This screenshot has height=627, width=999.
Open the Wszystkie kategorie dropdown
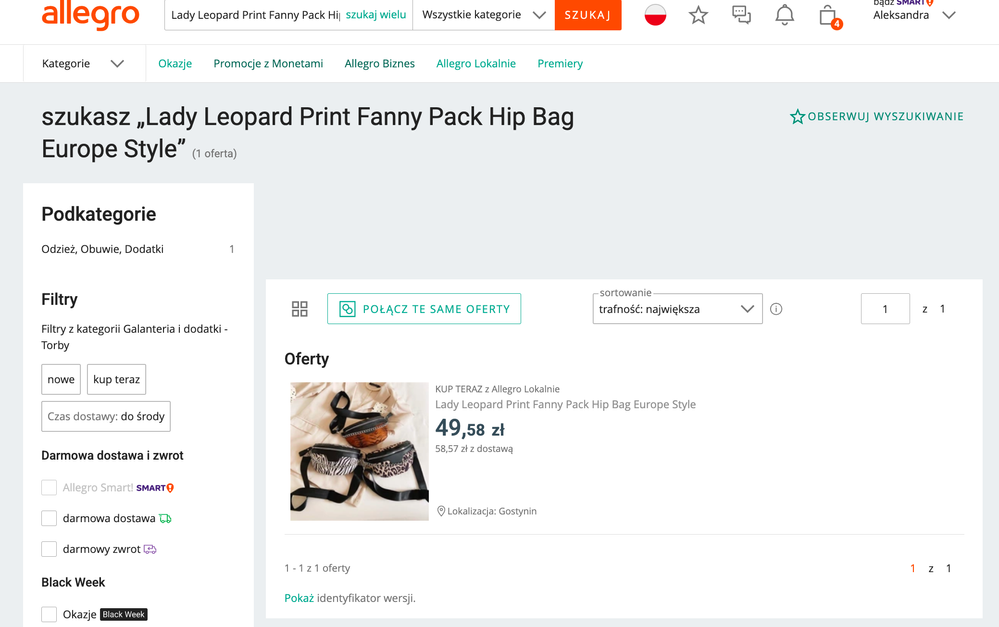tap(484, 15)
